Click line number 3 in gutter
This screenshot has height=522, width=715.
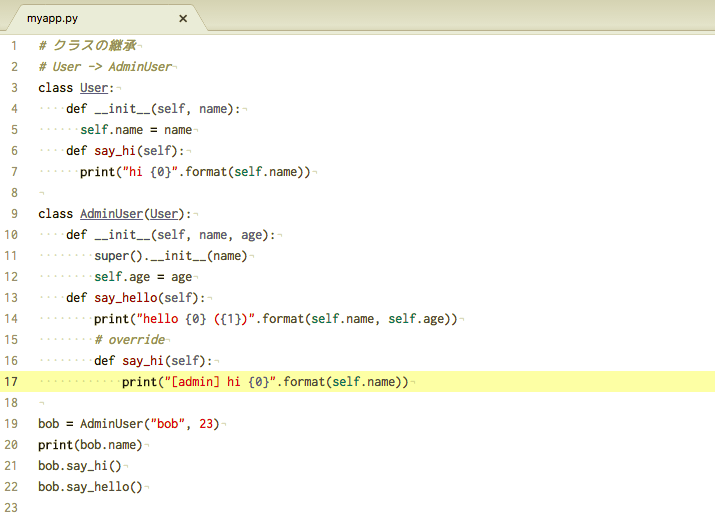click(14, 87)
